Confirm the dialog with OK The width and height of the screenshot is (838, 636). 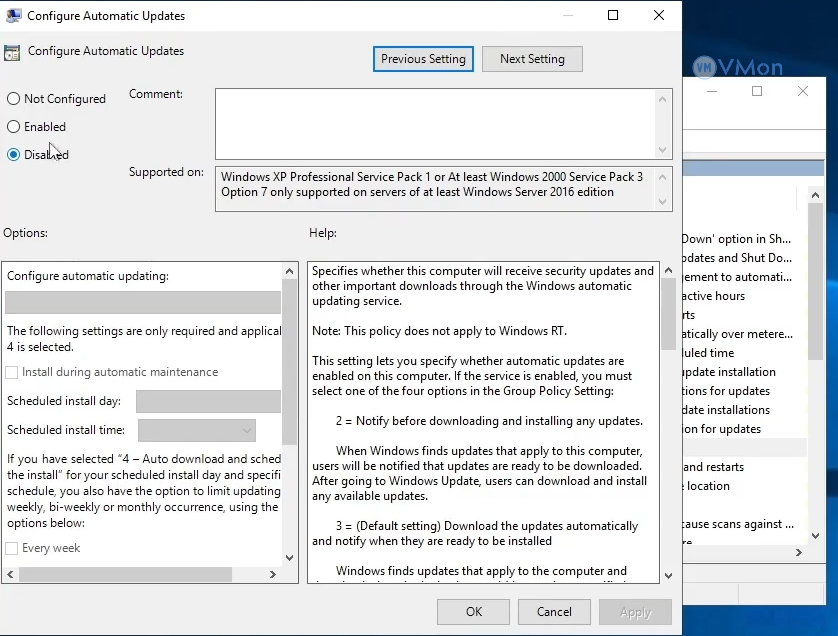(473, 611)
